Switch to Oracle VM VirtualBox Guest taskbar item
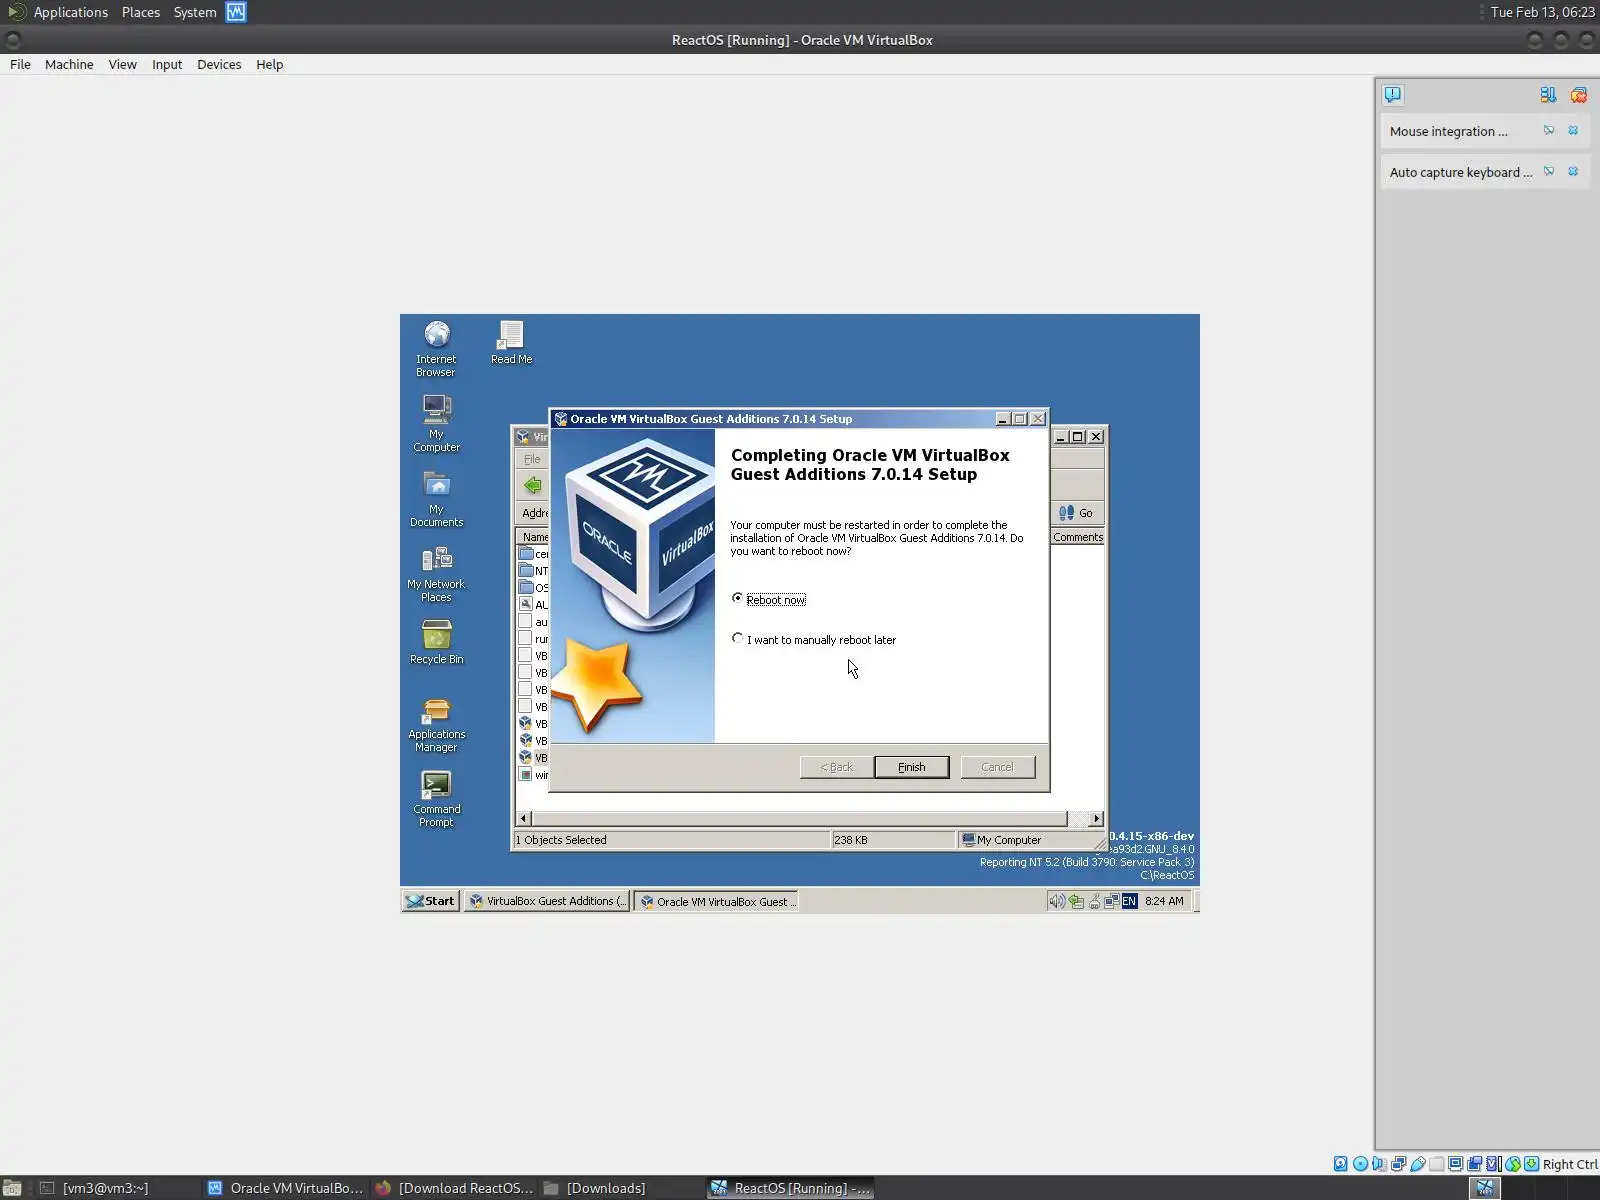 716,901
